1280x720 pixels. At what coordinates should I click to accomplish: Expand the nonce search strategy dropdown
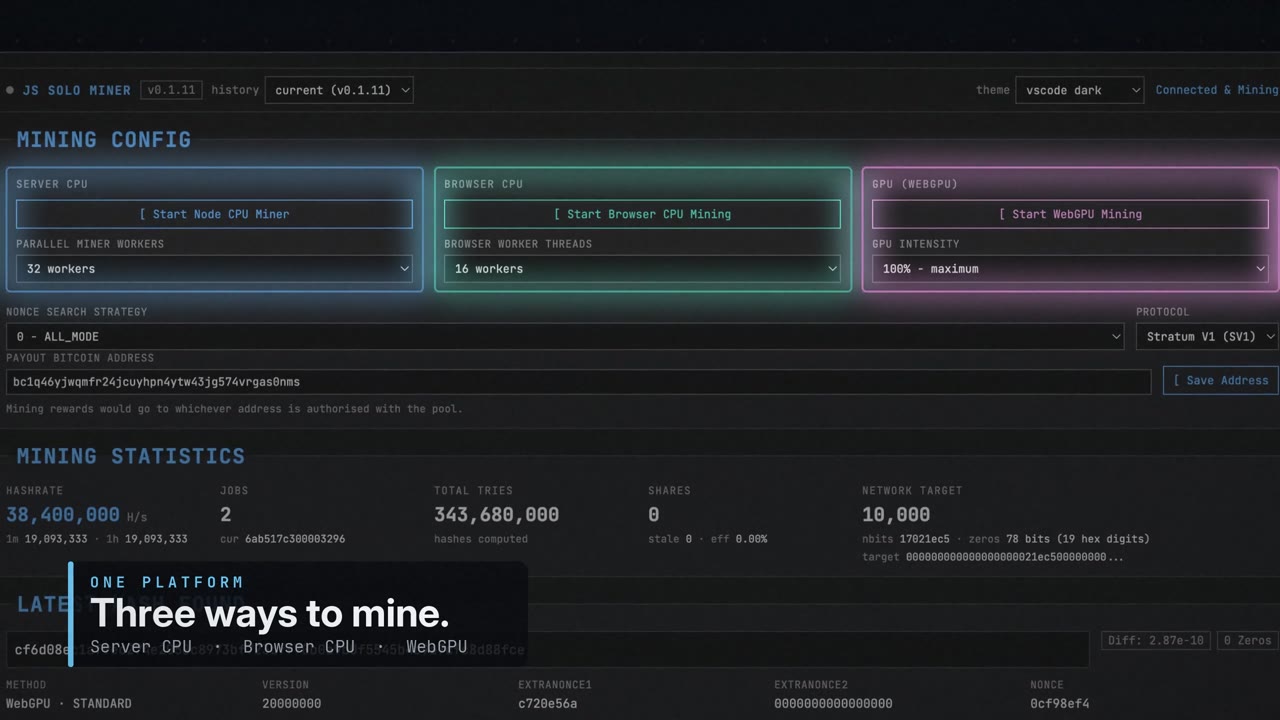(566, 336)
